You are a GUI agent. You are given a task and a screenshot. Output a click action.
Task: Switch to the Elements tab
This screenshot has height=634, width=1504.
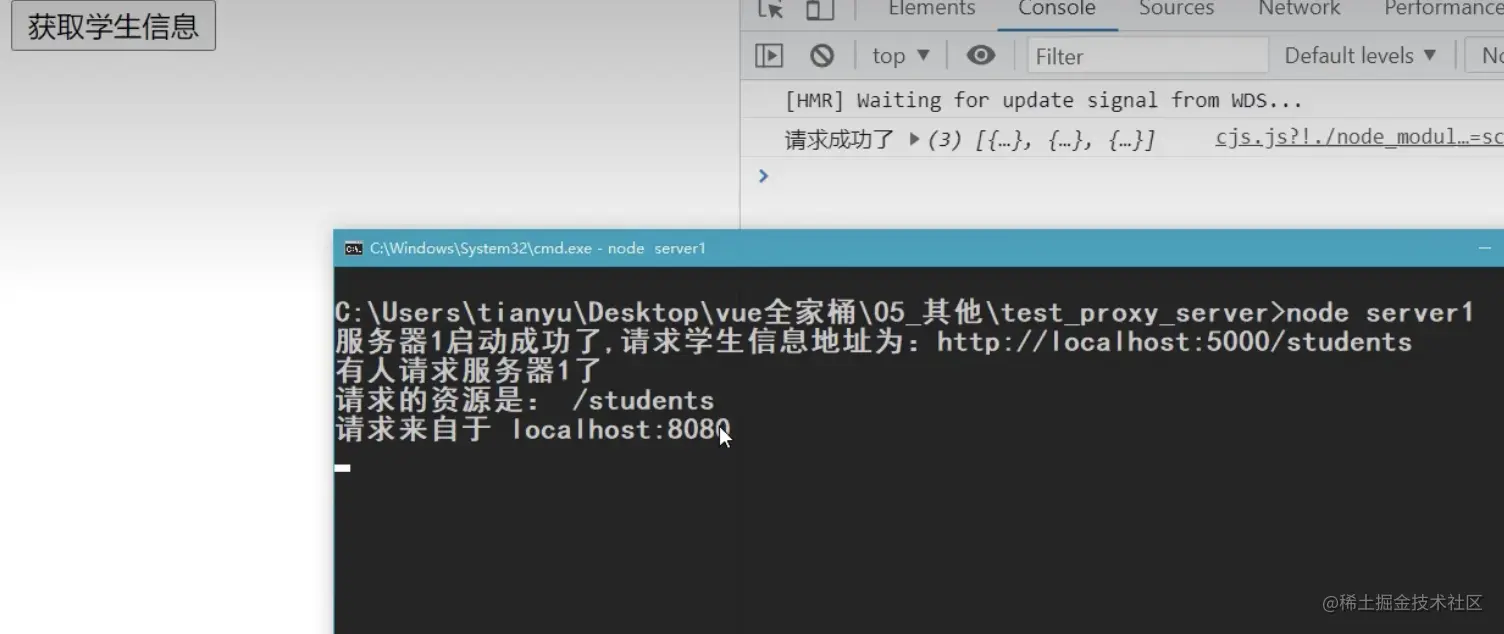click(931, 9)
